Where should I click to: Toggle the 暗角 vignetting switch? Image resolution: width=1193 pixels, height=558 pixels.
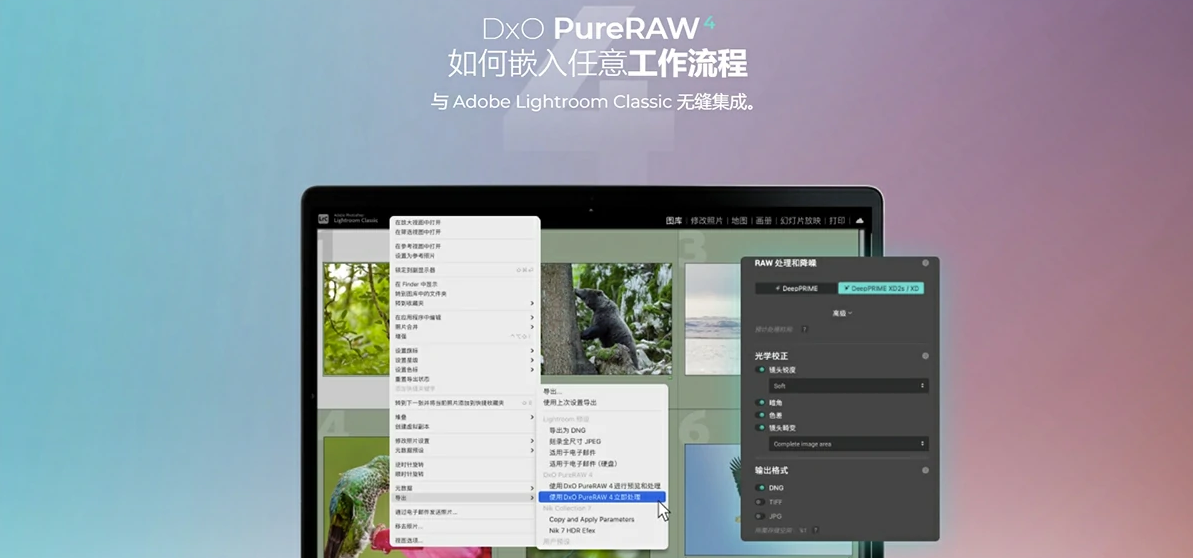point(760,402)
